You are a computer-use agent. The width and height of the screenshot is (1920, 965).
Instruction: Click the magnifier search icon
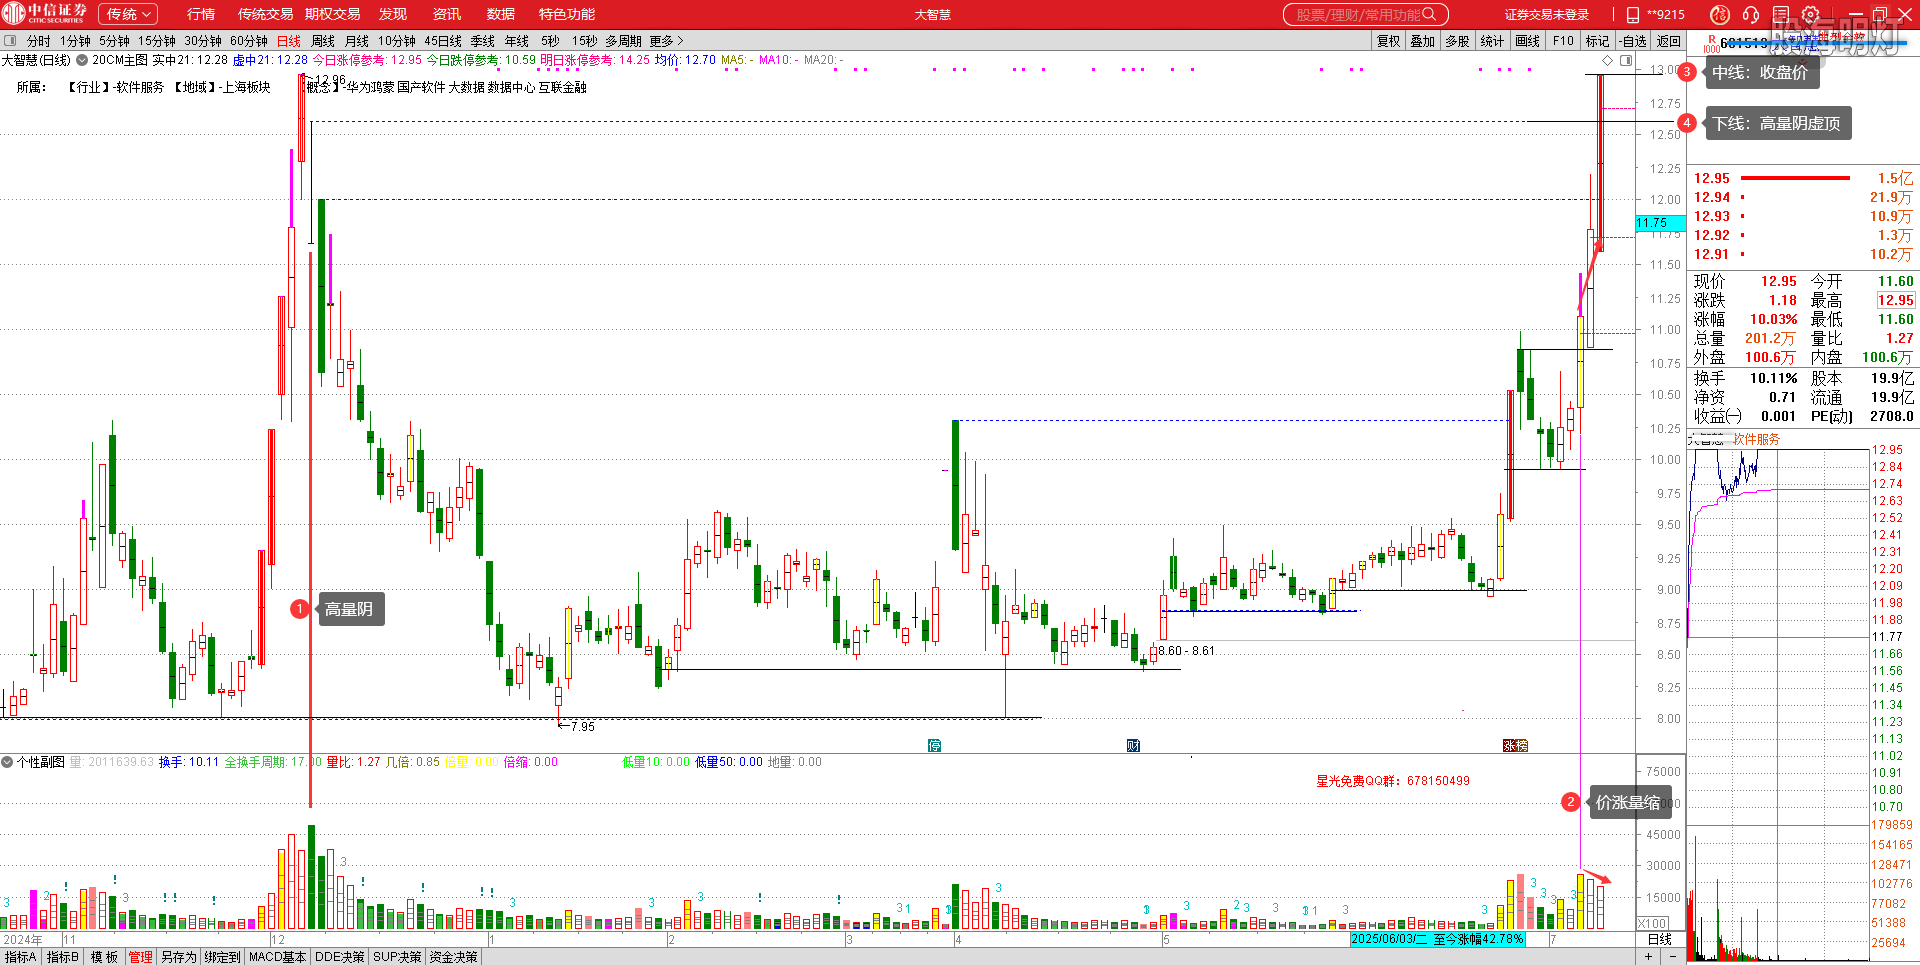tap(1429, 14)
